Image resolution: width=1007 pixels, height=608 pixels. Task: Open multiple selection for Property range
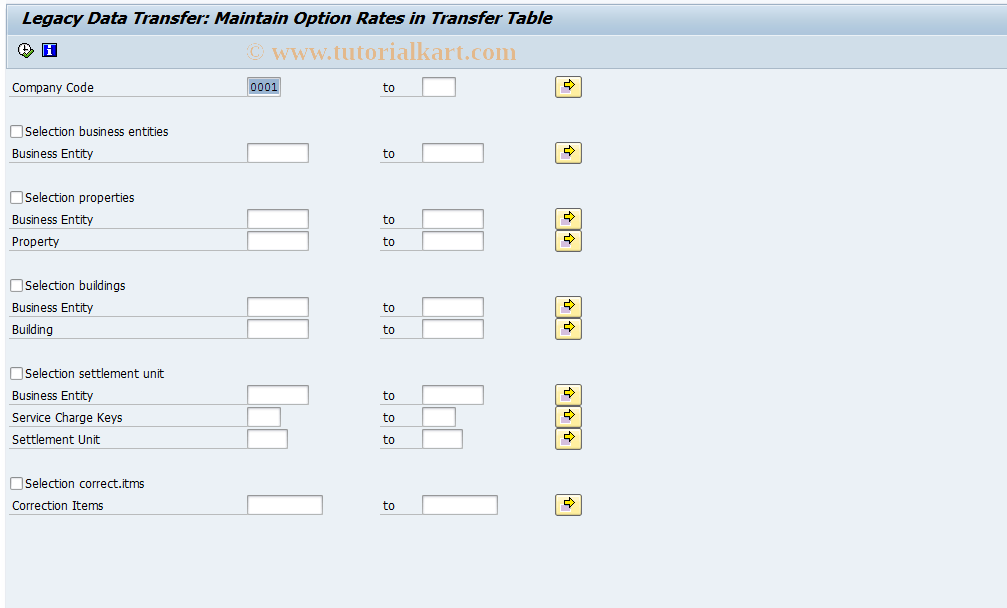[x=567, y=240]
